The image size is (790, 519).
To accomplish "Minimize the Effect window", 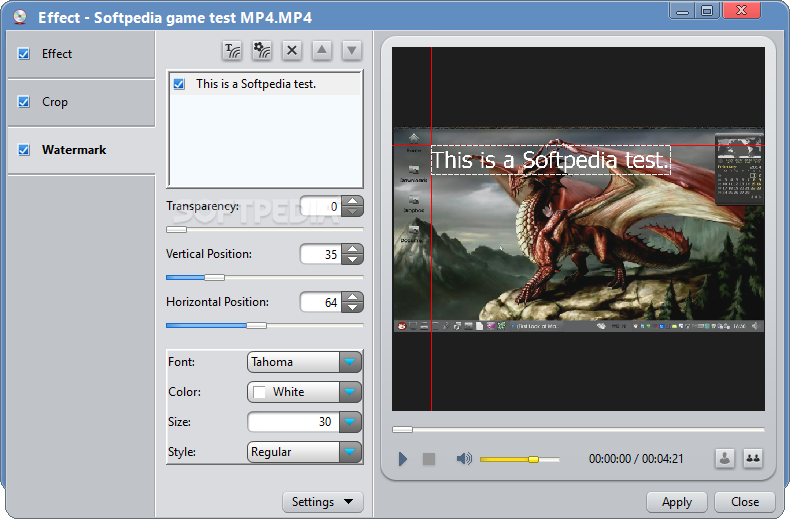I will pos(682,11).
